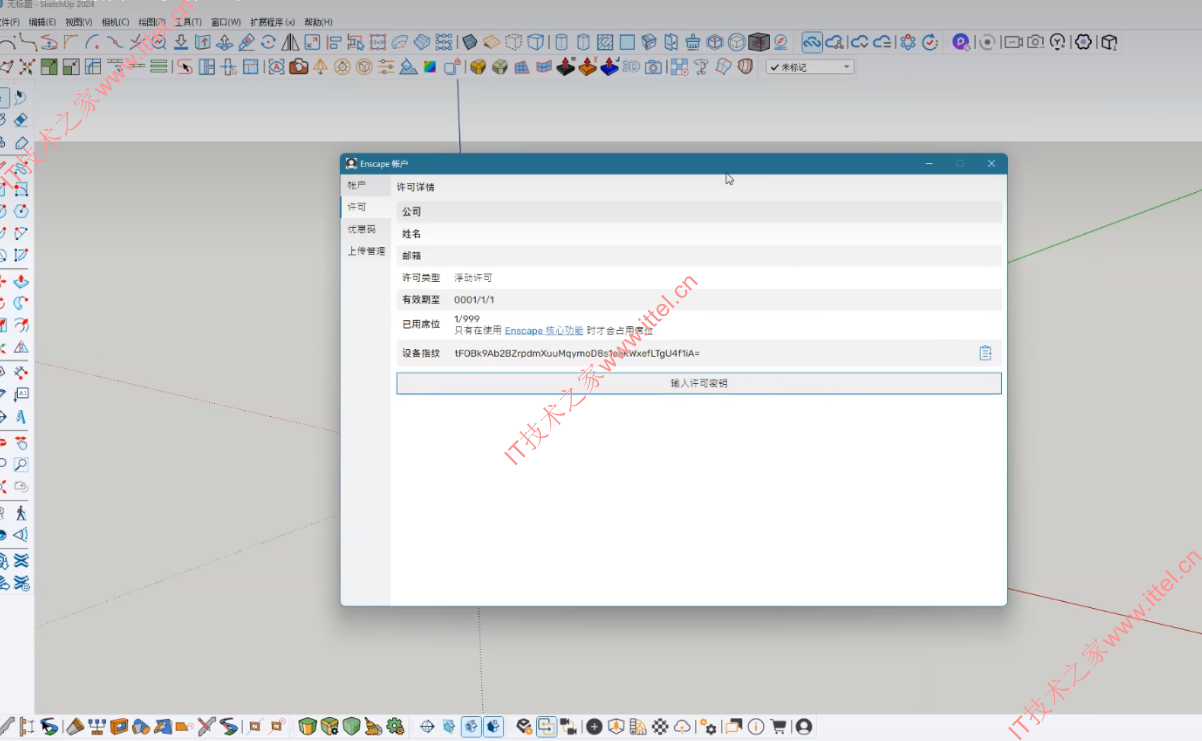The height and width of the screenshot is (741, 1202).
Task: Click the checkerboard icon in bottom toolbar
Action: pos(660,726)
